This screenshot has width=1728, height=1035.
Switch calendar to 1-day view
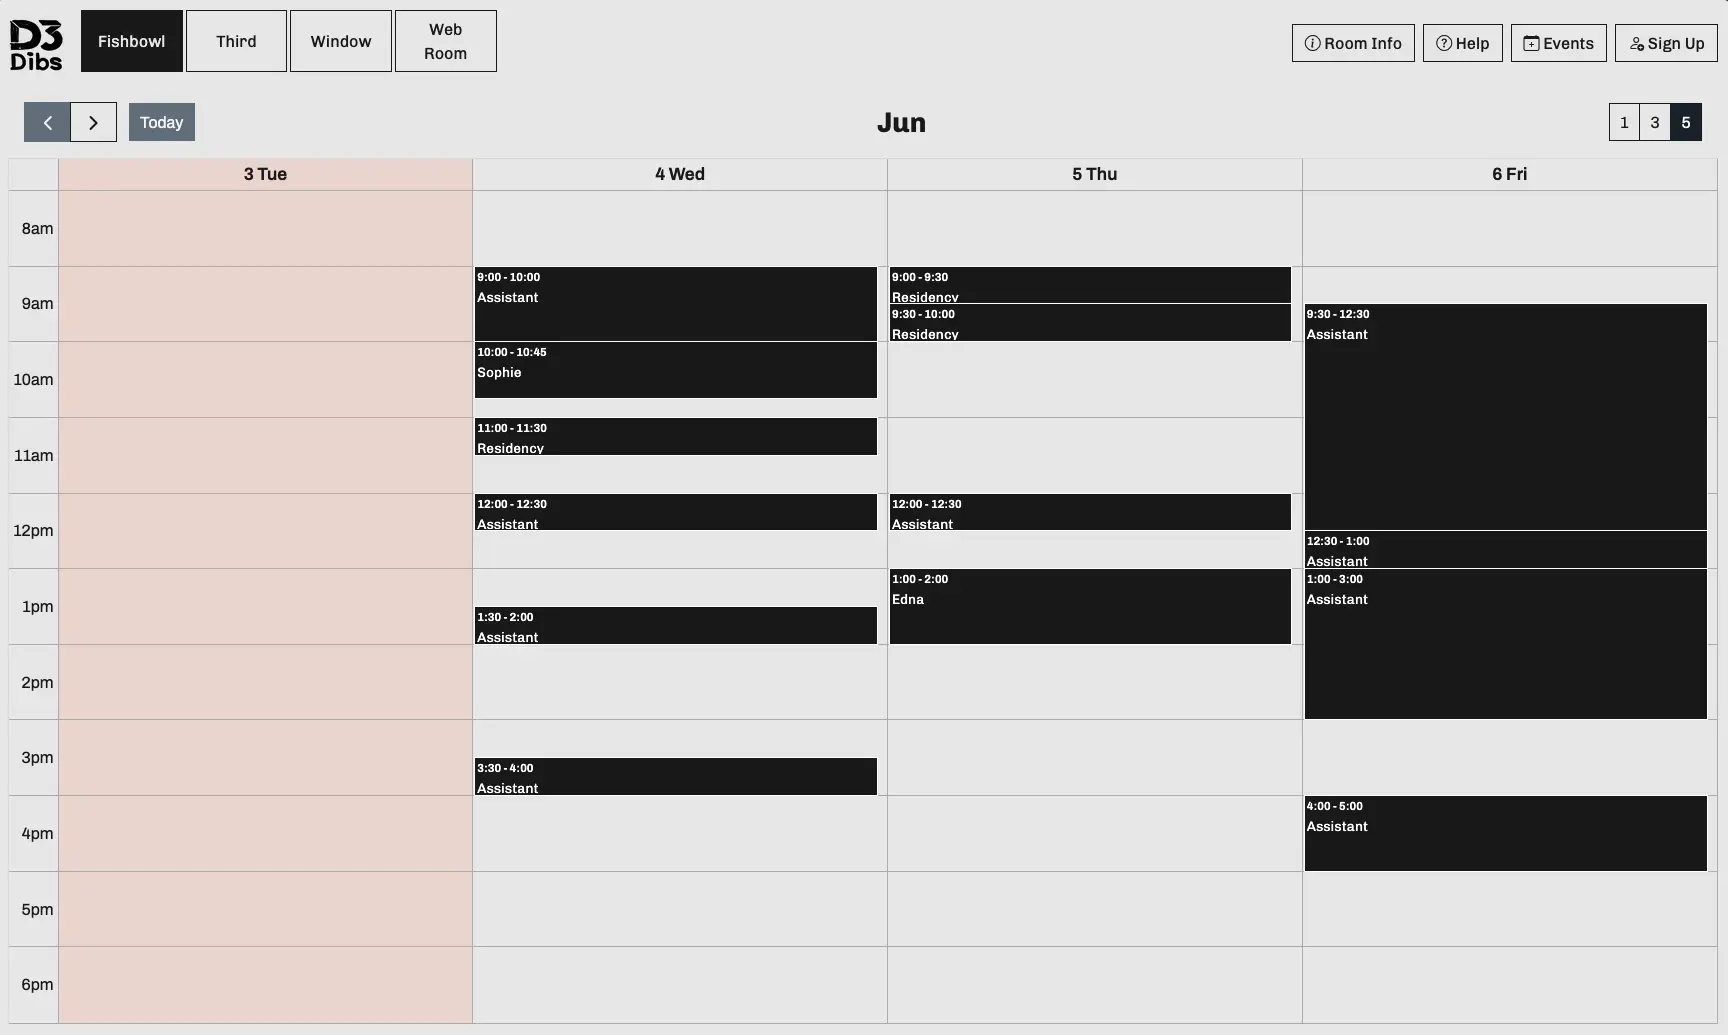coord(1624,121)
